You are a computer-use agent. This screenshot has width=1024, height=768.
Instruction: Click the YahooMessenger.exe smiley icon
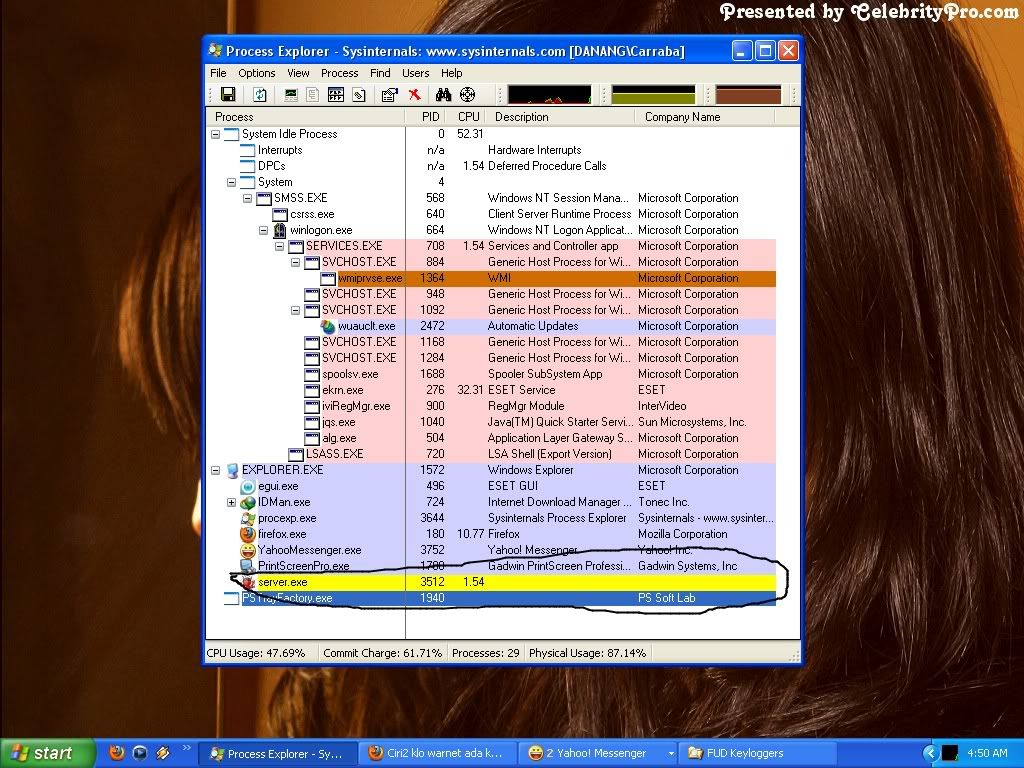[248, 551]
